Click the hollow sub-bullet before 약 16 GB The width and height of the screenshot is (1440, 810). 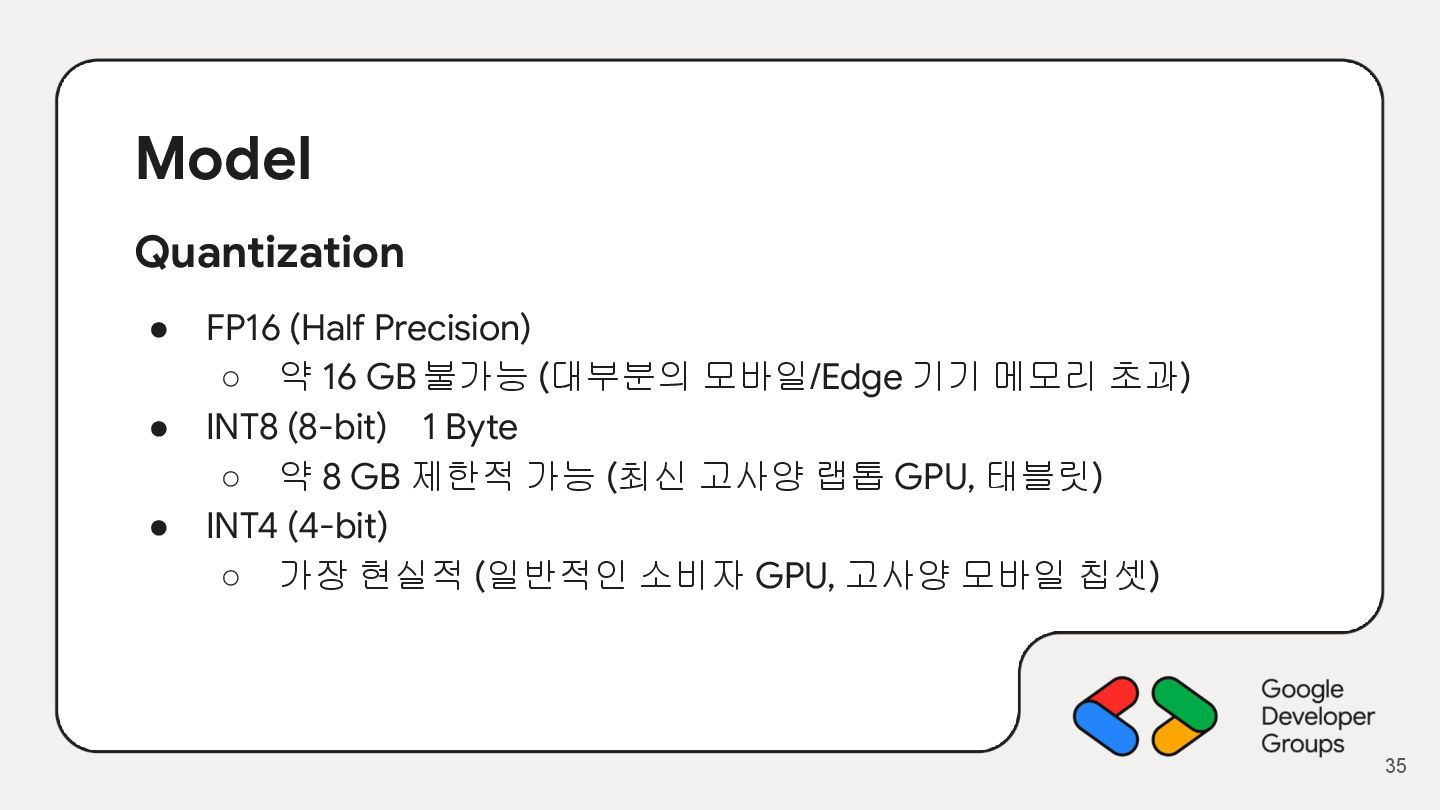[x=230, y=378]
